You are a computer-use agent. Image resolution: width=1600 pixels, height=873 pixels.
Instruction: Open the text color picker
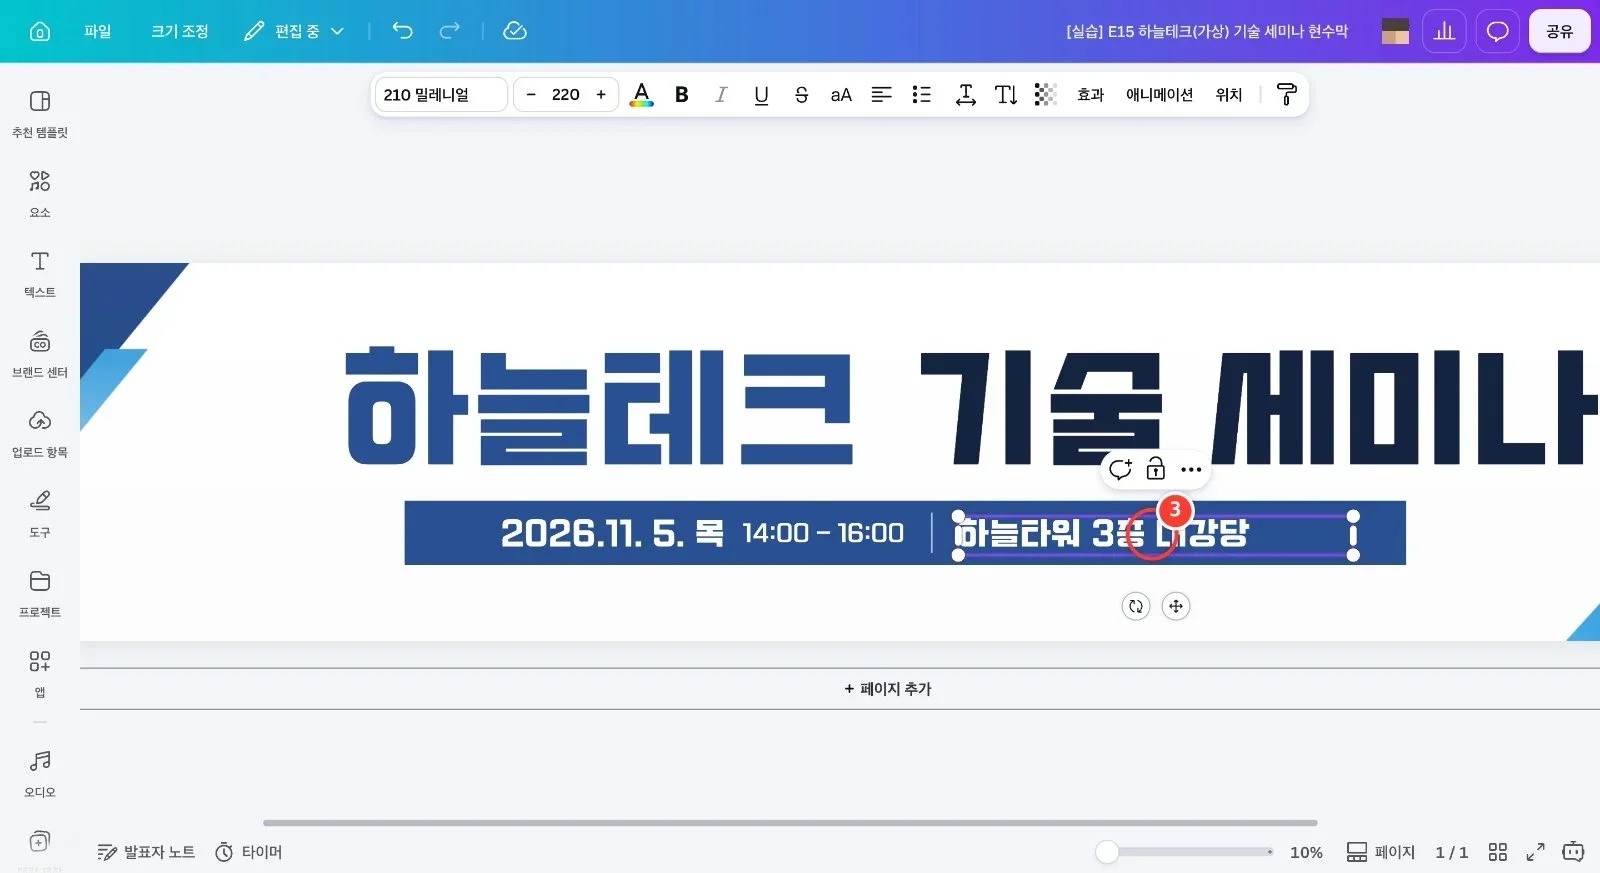pos(642,95)
